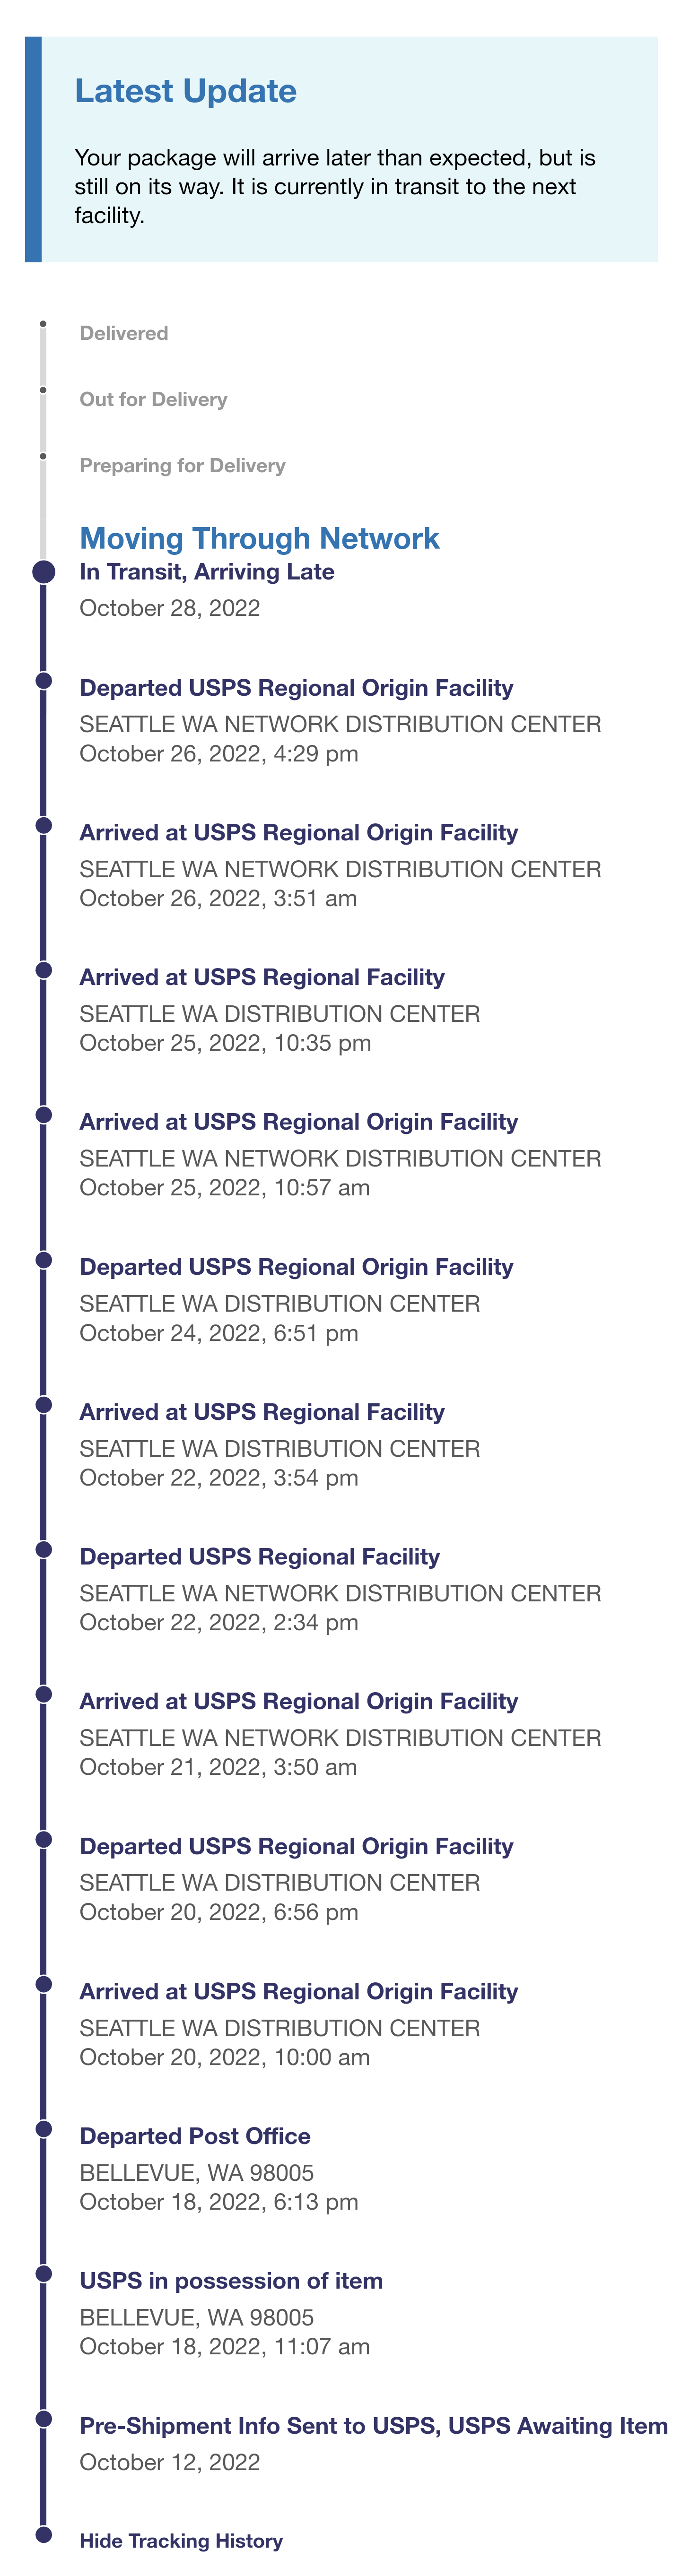Select the Moving Through Network status heading
681x2576 pixels.
[259, 538]
